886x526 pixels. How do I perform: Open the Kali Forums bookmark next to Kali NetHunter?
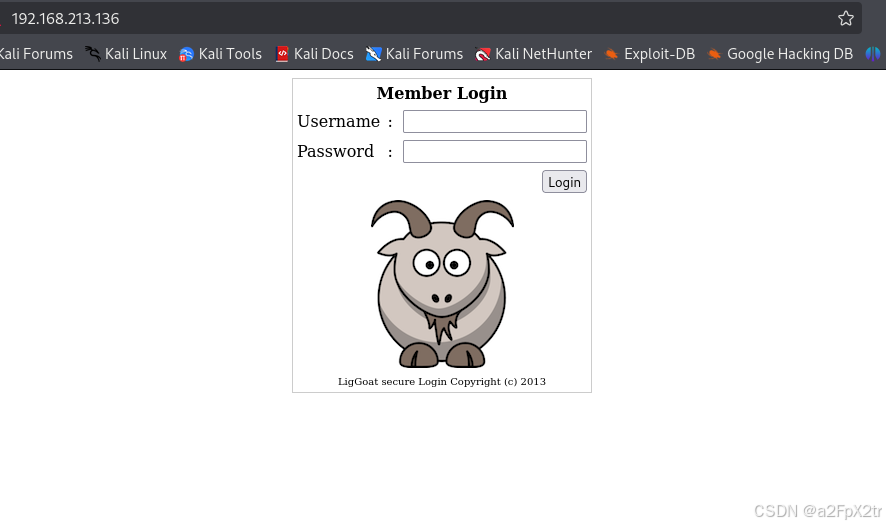point(414,54)
